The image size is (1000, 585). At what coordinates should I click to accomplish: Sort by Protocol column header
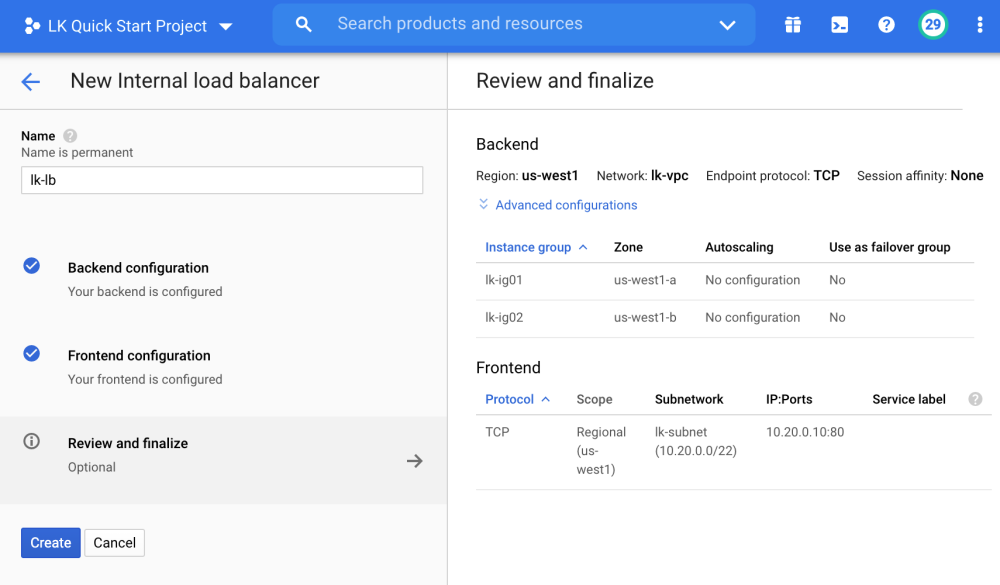tap(510, 399)
